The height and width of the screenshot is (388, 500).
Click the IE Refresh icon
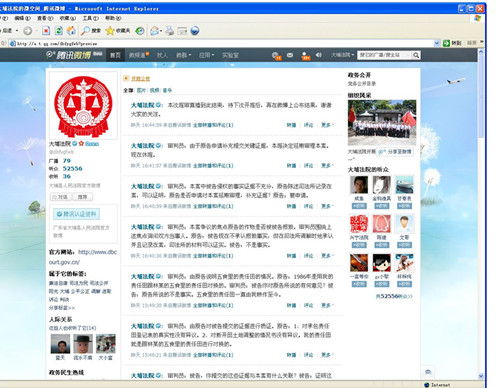59,31
